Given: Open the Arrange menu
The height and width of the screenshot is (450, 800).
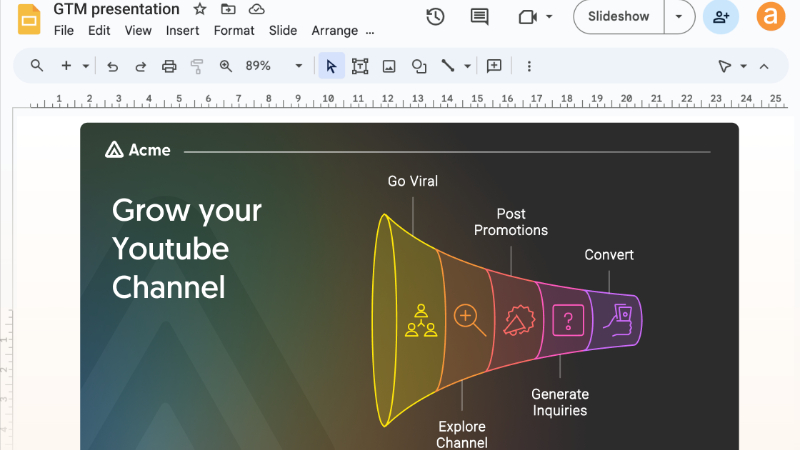Looking at the screenshot, I should point(335,31).
